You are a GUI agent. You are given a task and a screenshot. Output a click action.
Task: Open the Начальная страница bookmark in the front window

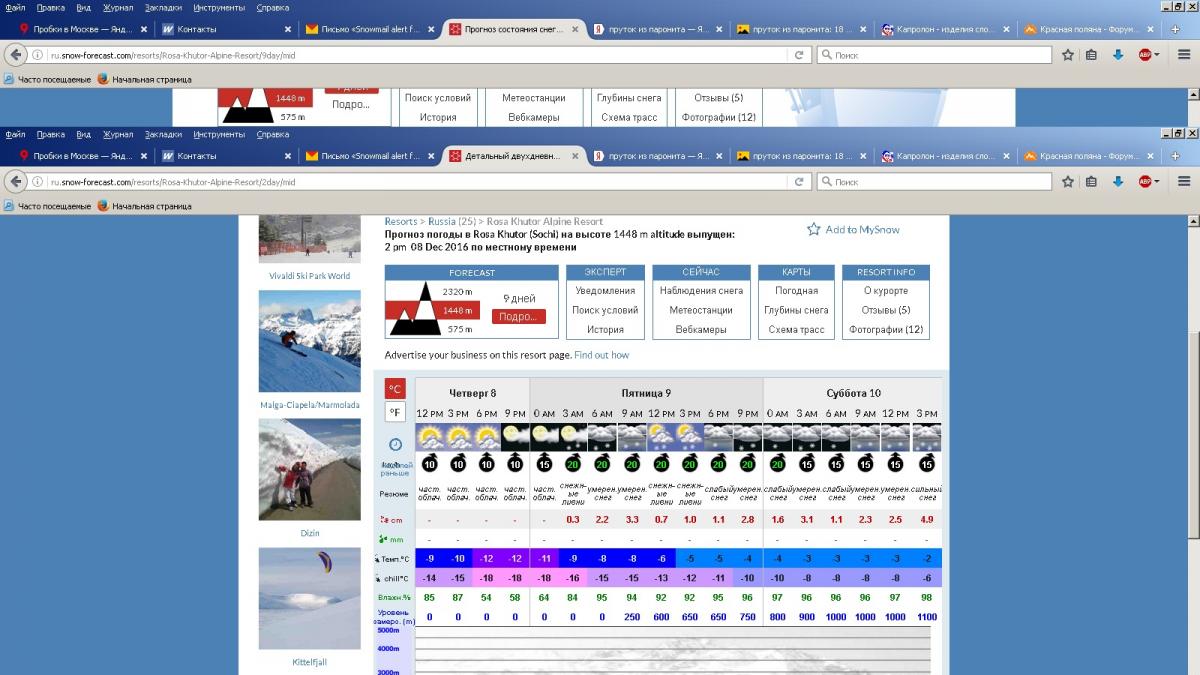pos(144,206)
